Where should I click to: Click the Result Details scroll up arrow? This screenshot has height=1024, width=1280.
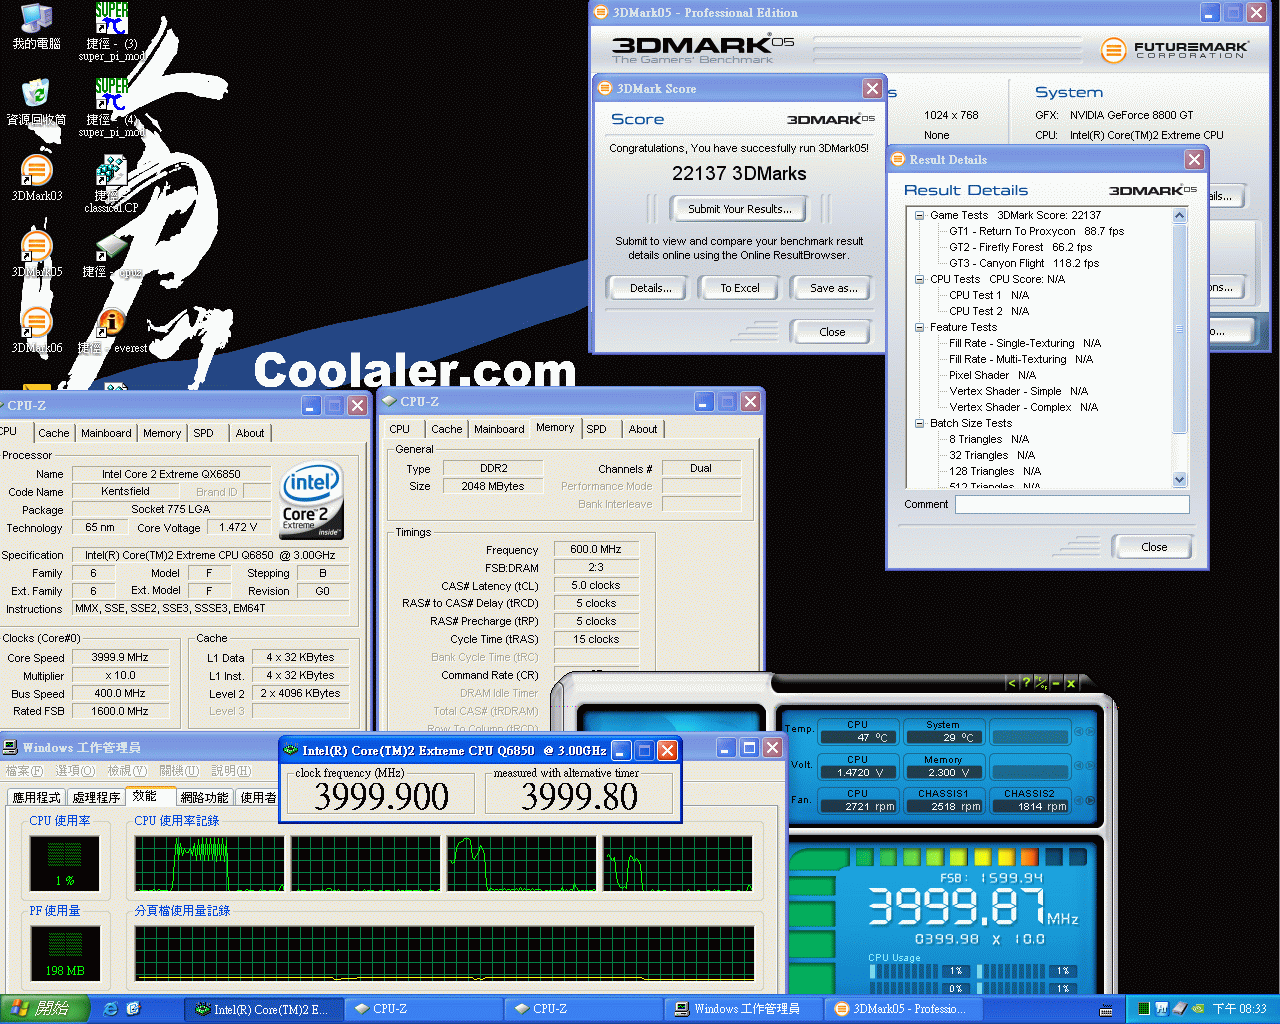pyautogui.click(x=1179, y=215)
